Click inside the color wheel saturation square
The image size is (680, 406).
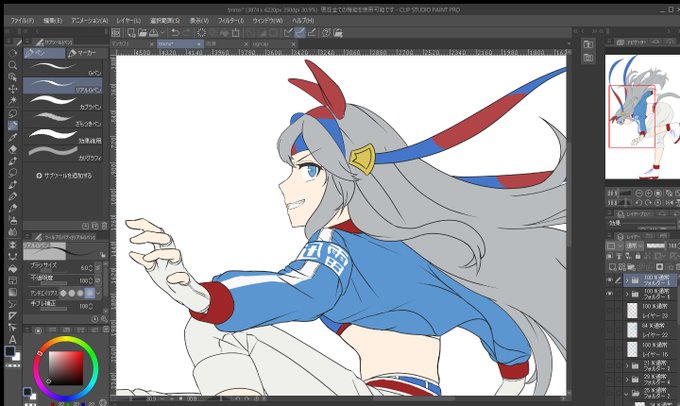click(x=65, y=368)
